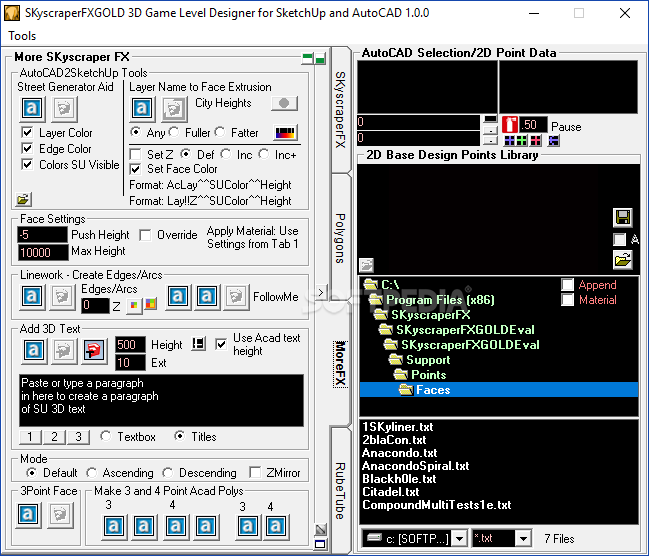
Task: Open the Tools menu
Action: pyautogui.click(x=22, y=36)
